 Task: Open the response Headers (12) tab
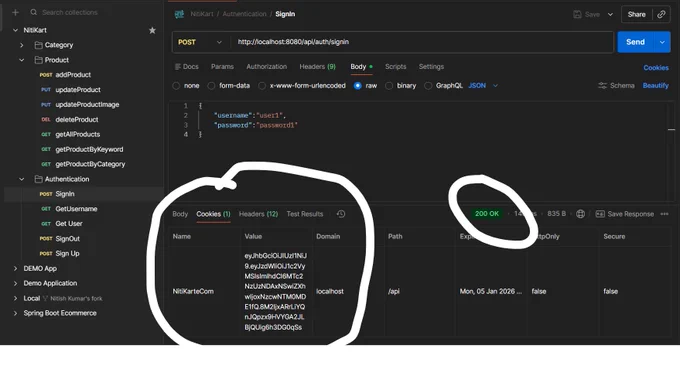point(258,214)
